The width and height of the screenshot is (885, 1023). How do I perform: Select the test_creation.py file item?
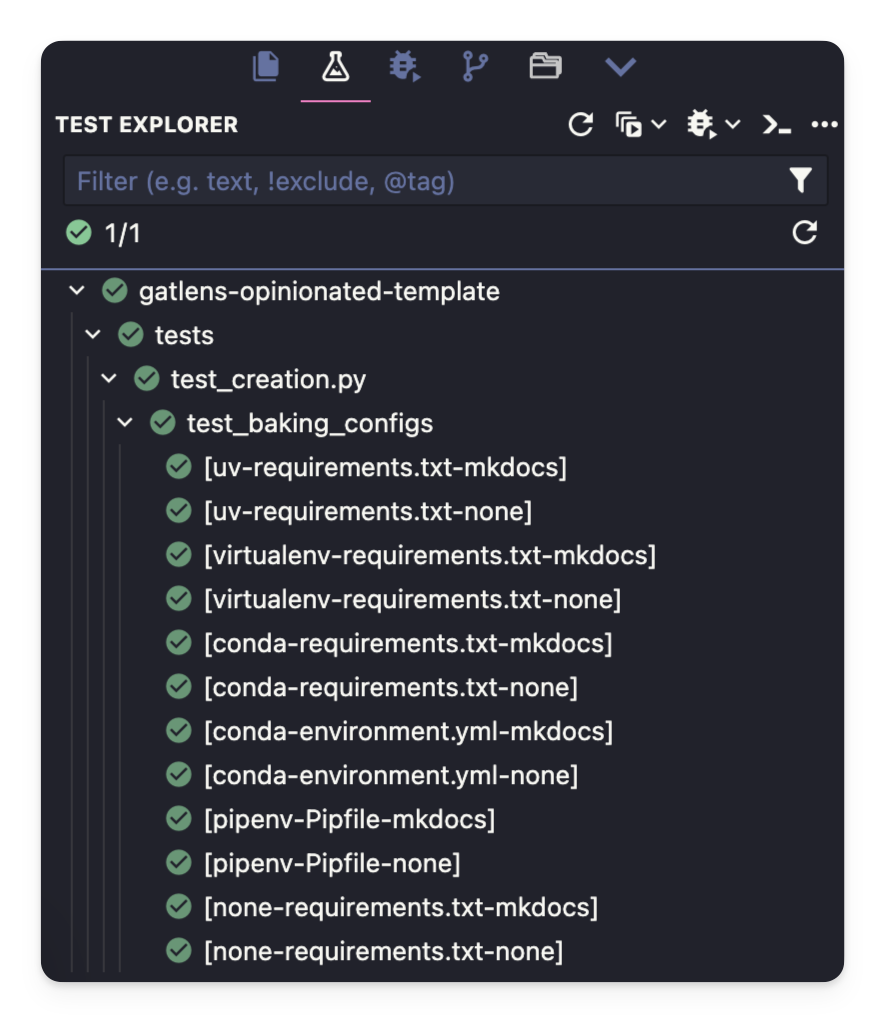tap(268, 380)
